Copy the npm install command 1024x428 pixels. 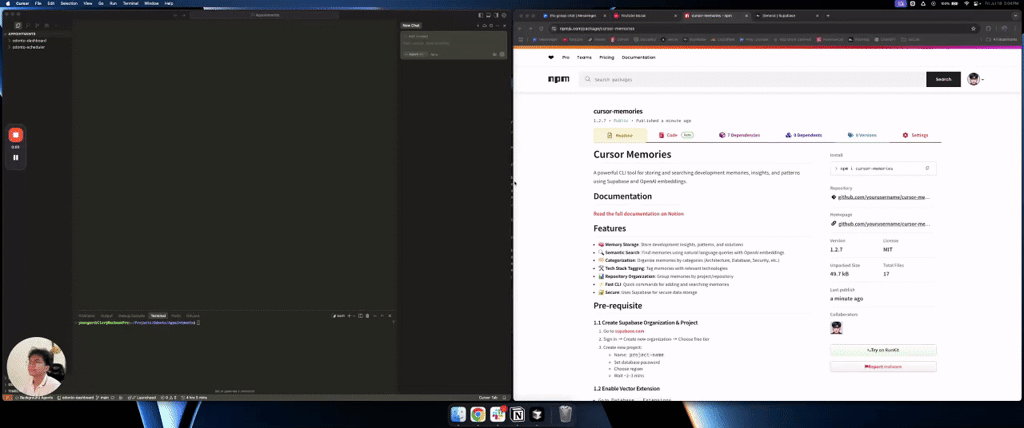(x=927, y=168)
